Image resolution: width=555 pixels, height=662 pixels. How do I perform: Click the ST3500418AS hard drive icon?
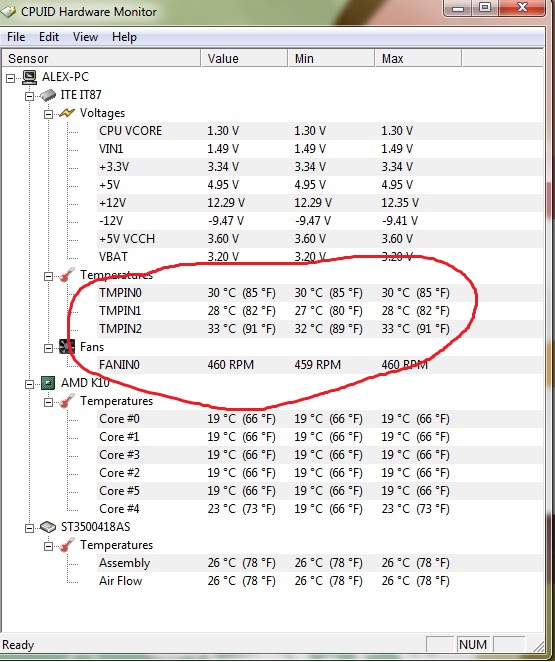click(48, 527)
